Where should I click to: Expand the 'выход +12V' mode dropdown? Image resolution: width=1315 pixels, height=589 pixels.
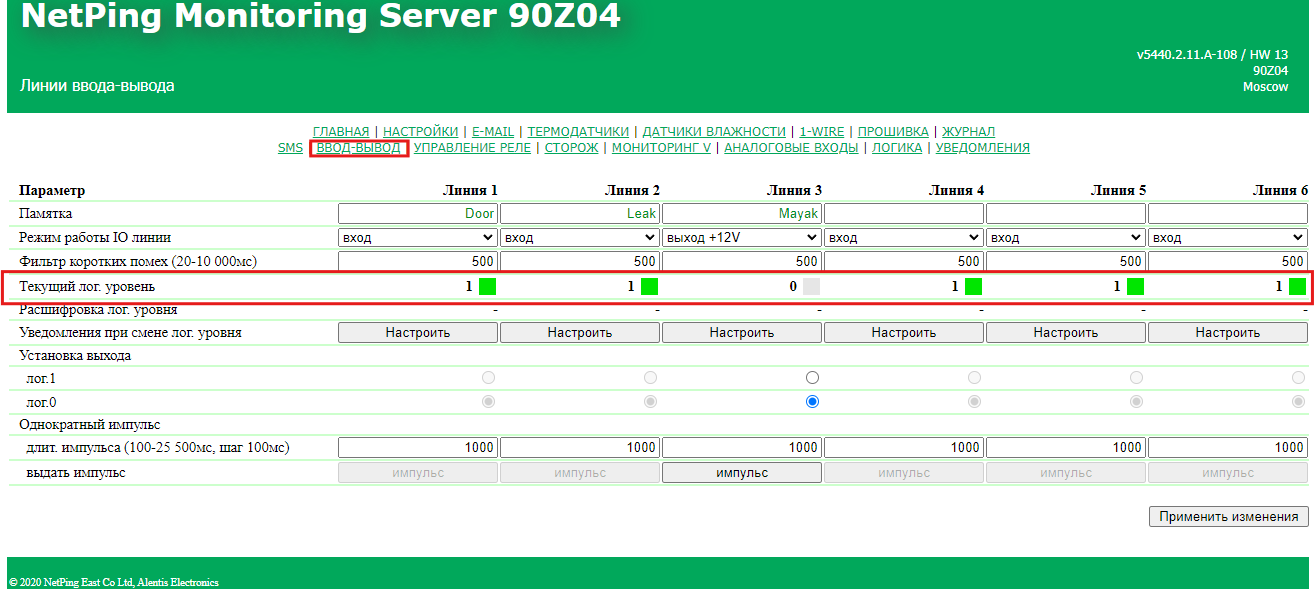741,238
